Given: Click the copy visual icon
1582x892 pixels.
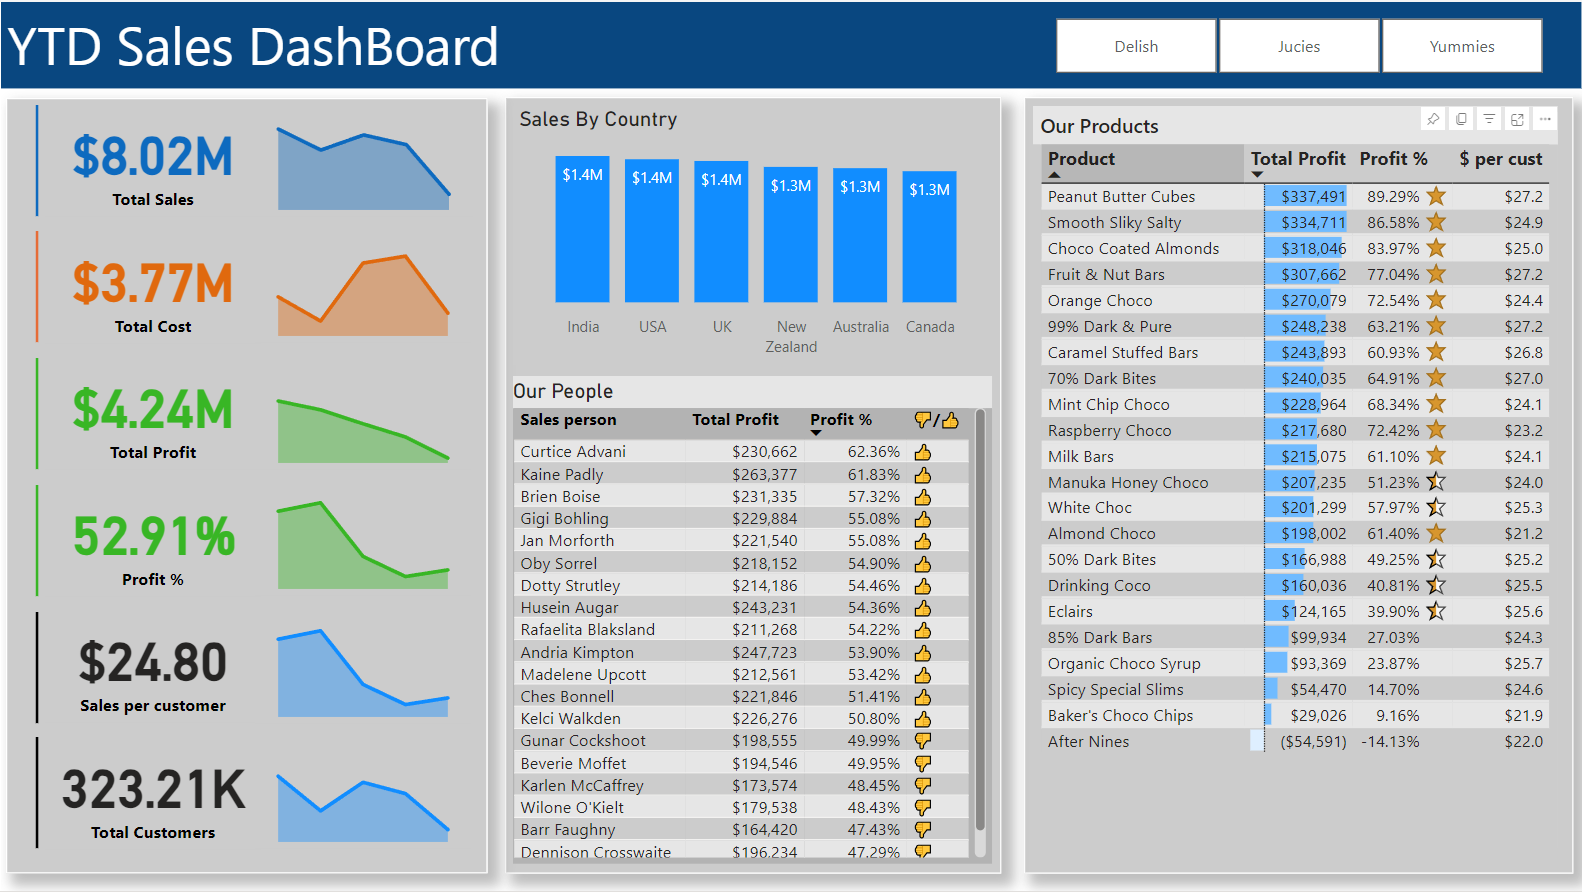Looking at the screenshot, I should coord(1461,119).
